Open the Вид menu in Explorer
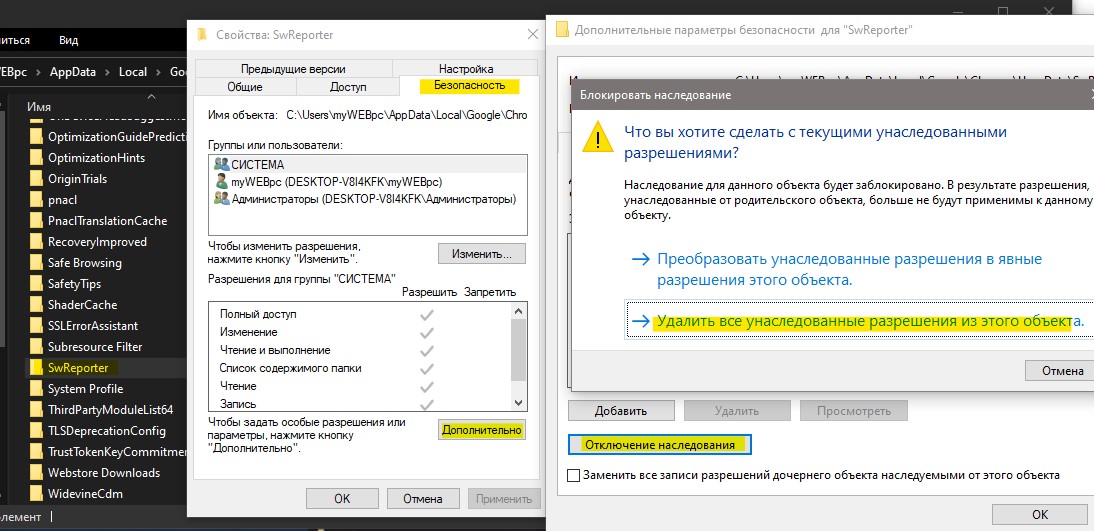 (68, 40)
